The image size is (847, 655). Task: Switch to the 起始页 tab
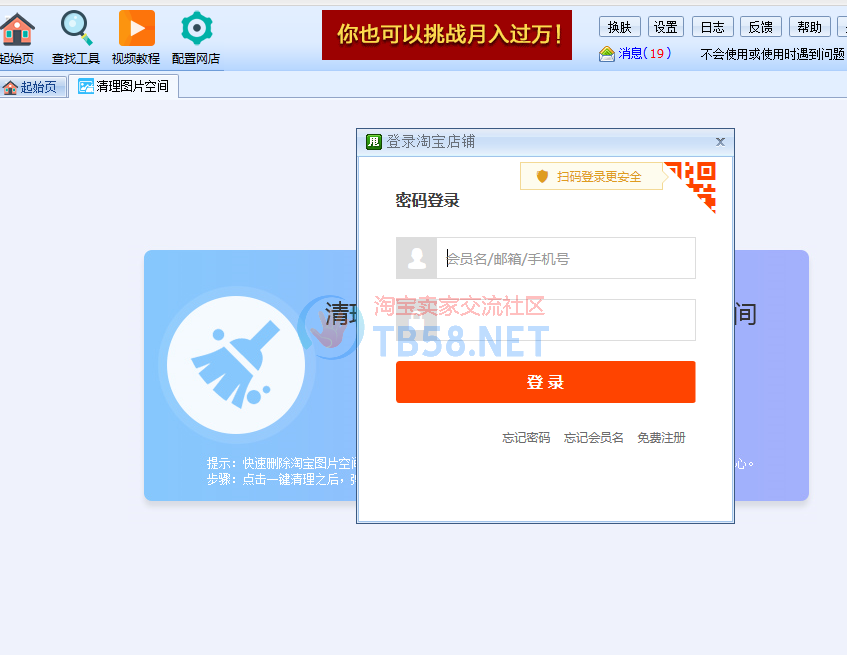point(33,87)
